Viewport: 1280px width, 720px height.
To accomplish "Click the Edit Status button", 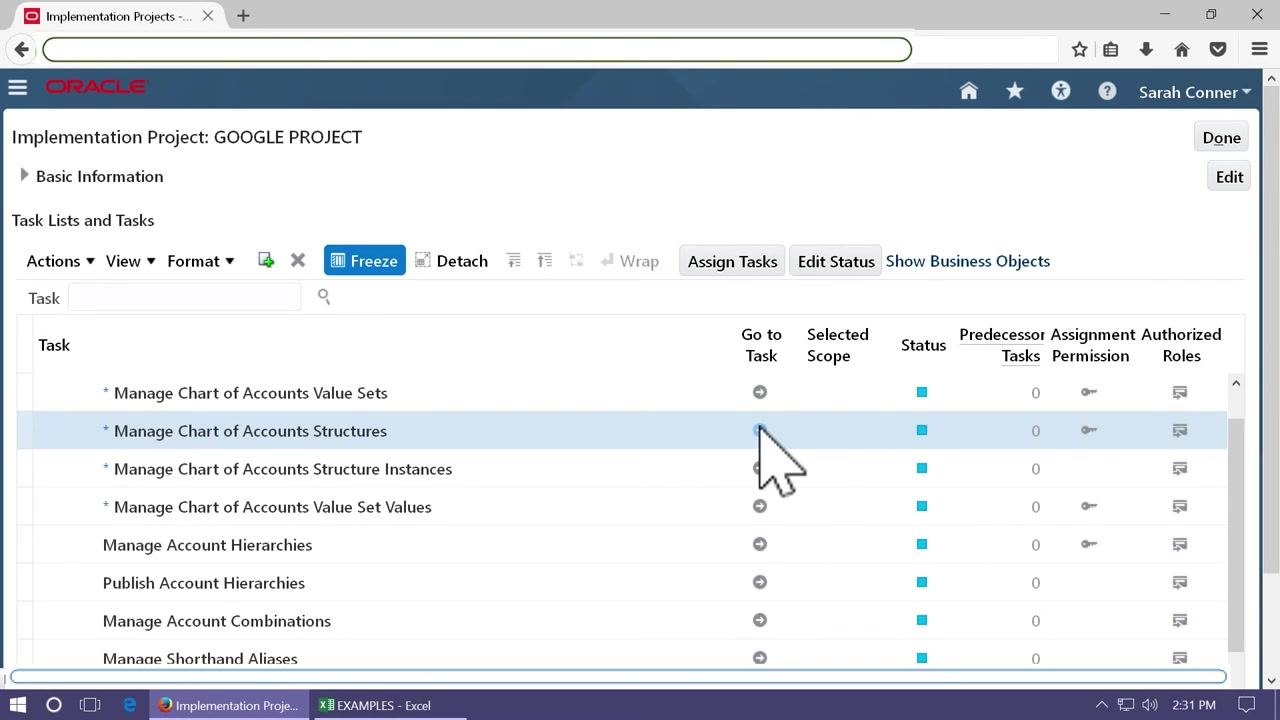I will point(836,261).
